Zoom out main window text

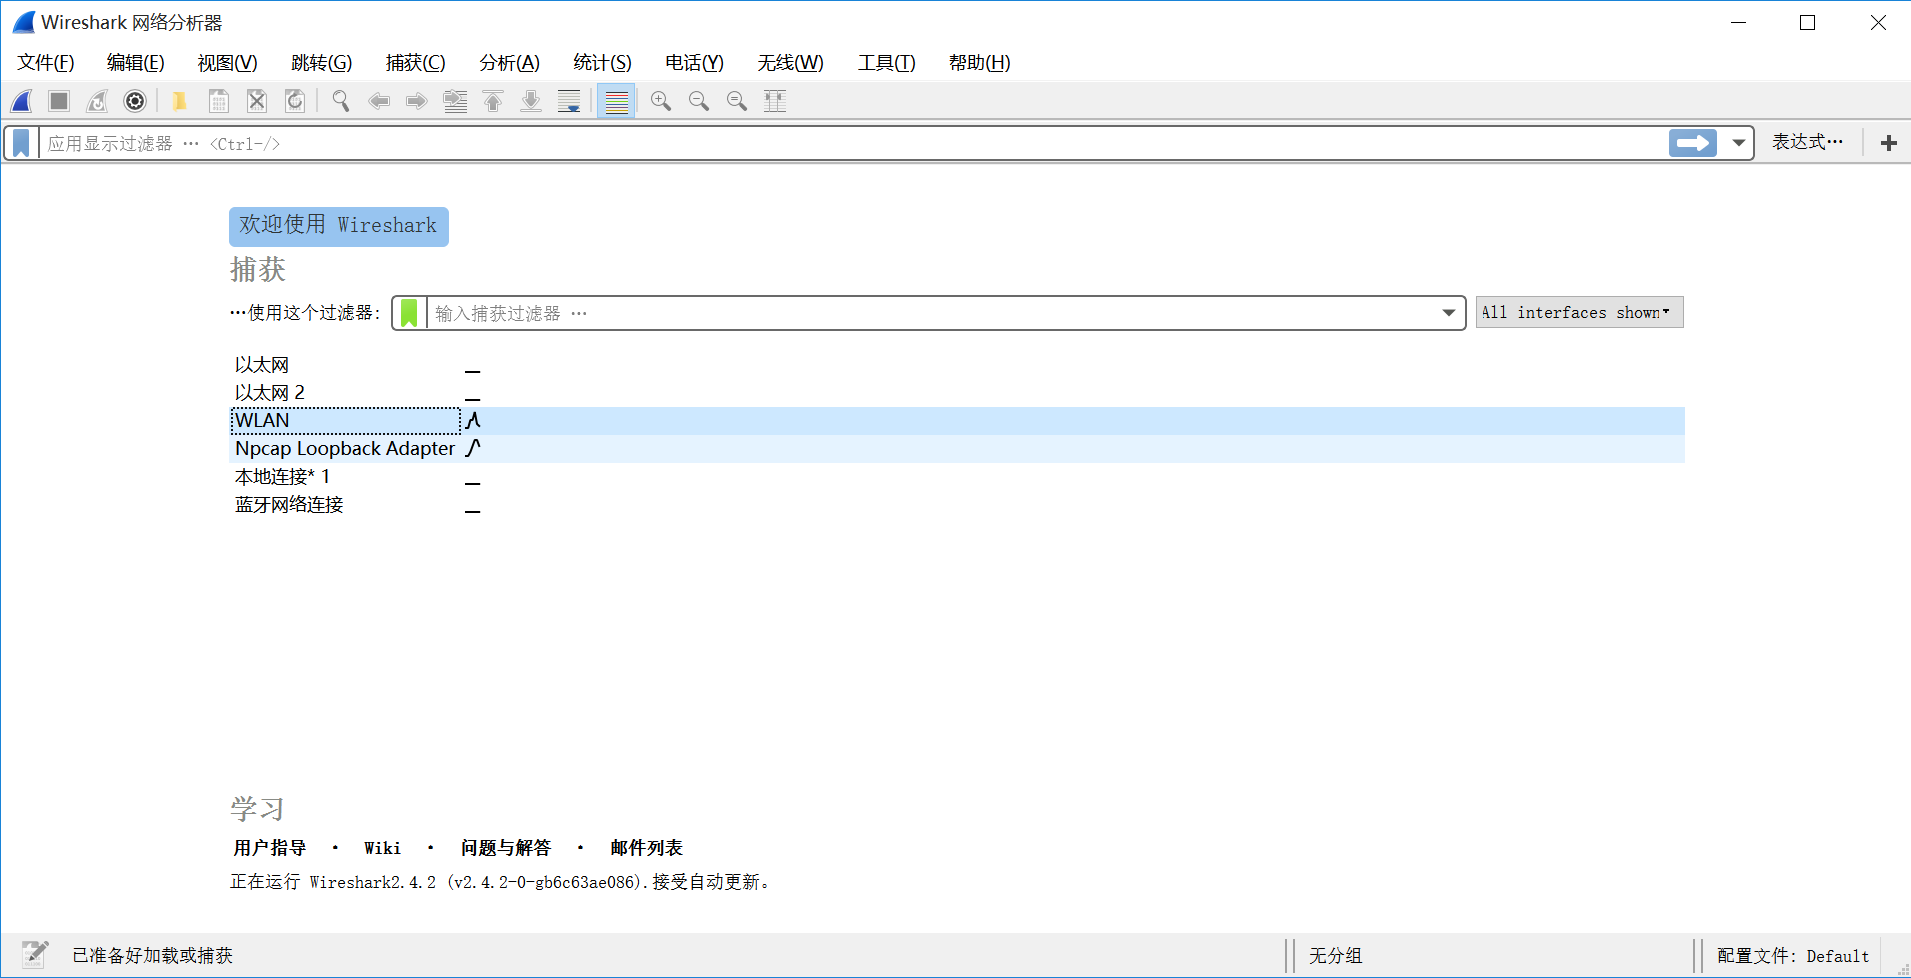[699, 101]
